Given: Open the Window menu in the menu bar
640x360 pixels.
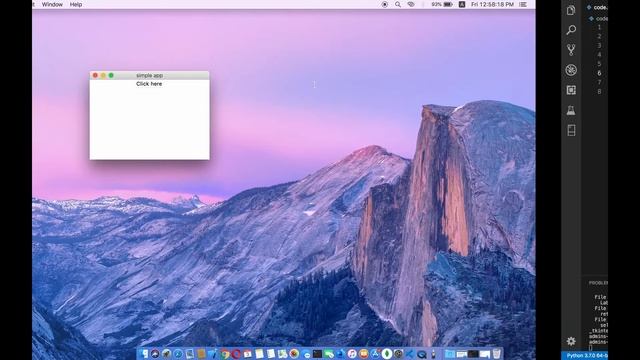Looking at the screenshot, I should coord(52,4).
